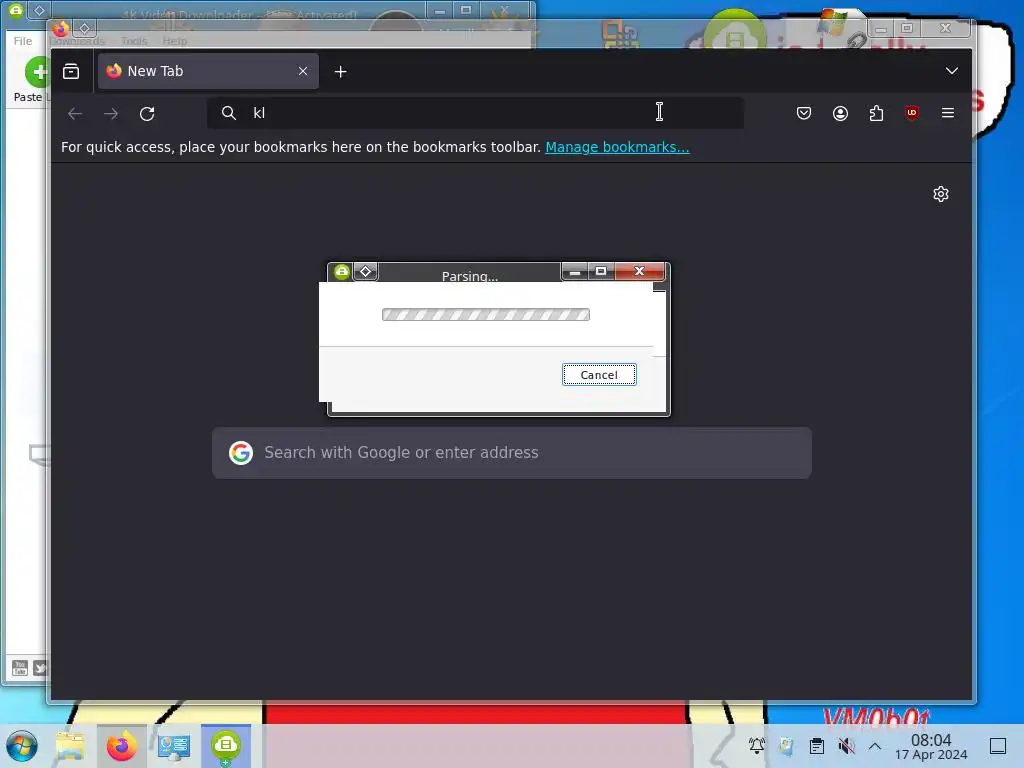Open File menu in 4K Video Downloader
Viewport: 1024px width, 768px height.
coord(23,41)
